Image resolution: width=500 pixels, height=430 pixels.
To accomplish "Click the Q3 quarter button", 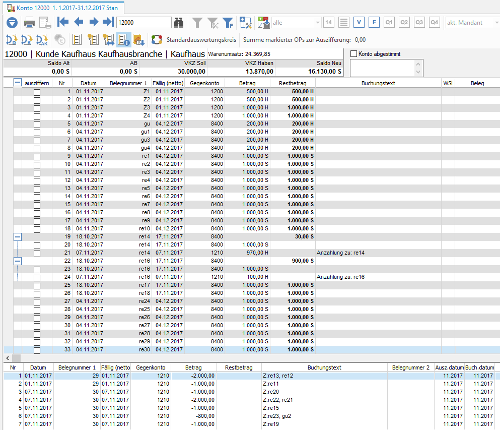I will [419, 22].
